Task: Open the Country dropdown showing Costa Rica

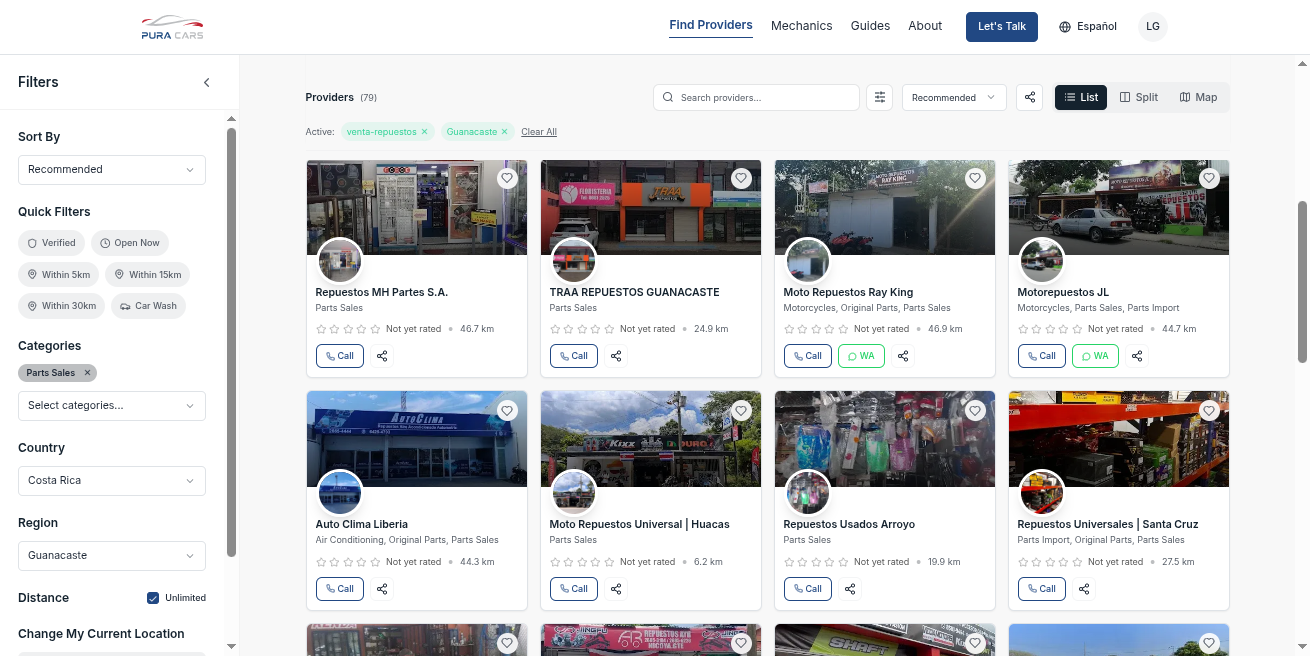Action: pos(112,481)
